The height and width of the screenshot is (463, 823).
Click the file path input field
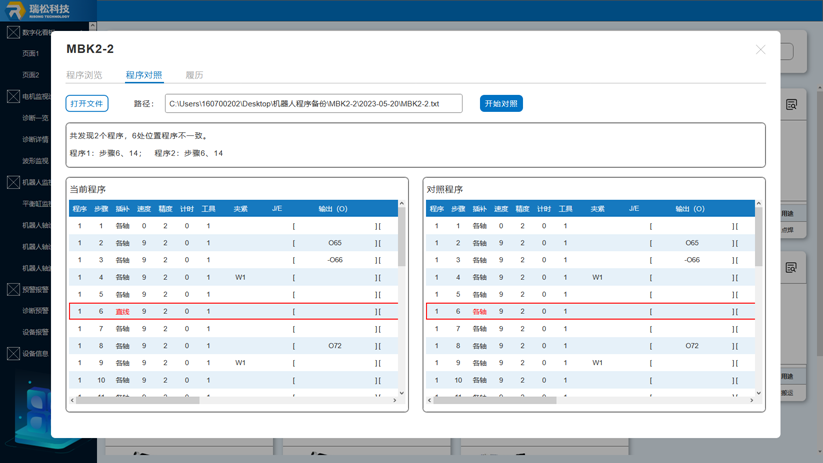pos(313,103)
